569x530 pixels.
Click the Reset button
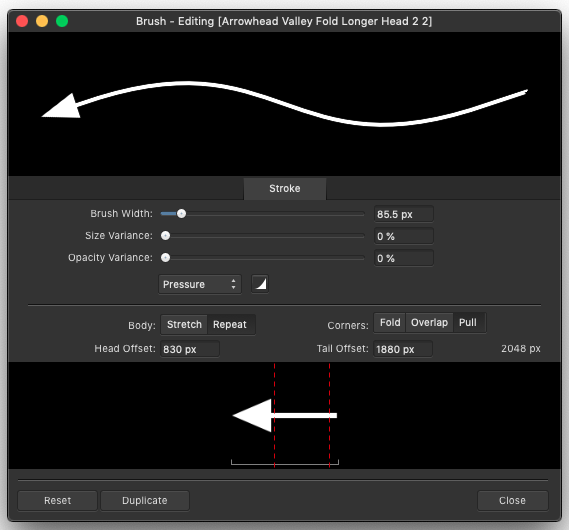57,501
